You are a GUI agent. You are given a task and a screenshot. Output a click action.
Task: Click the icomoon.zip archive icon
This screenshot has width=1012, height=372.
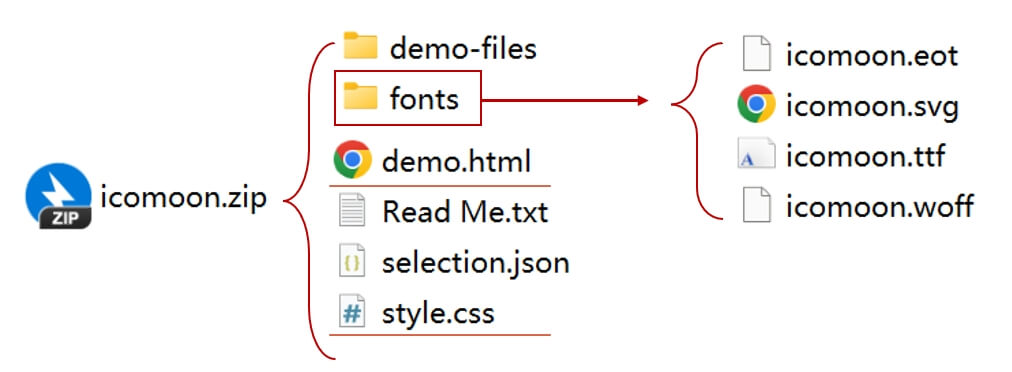58,196
